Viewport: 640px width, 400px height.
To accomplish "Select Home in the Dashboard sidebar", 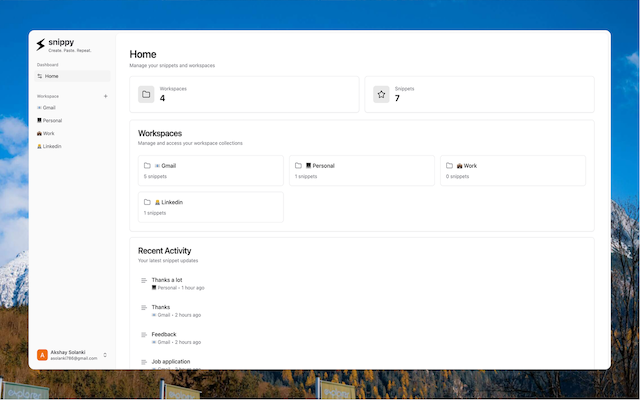I will pyautogui.click(x=72, y=76).
